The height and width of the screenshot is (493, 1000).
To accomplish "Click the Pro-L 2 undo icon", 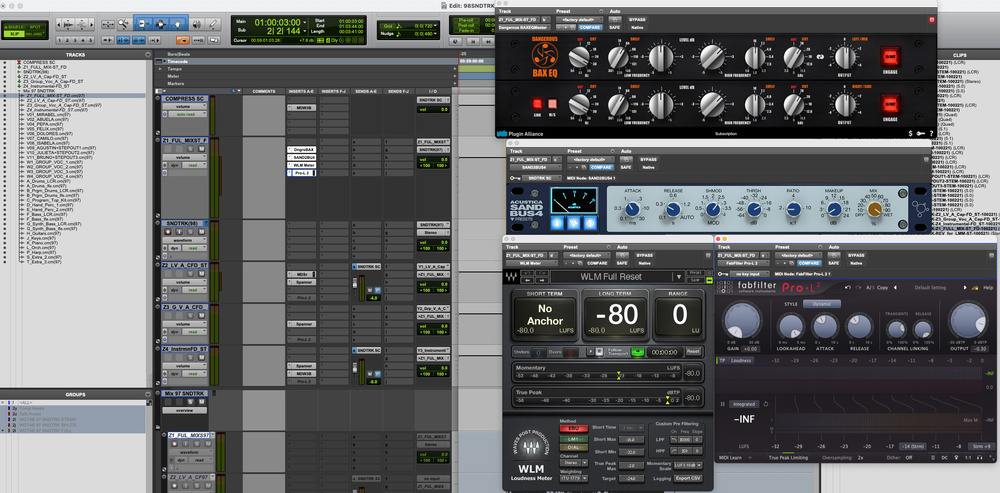I will click(x=848, y=288).
